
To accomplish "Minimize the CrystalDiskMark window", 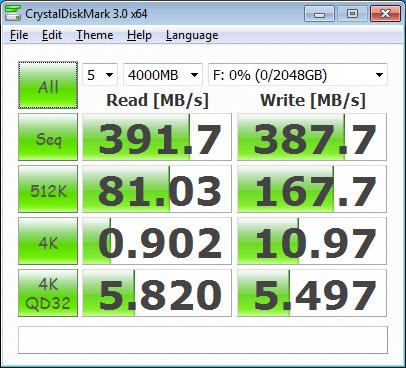I will pos(319,14).
